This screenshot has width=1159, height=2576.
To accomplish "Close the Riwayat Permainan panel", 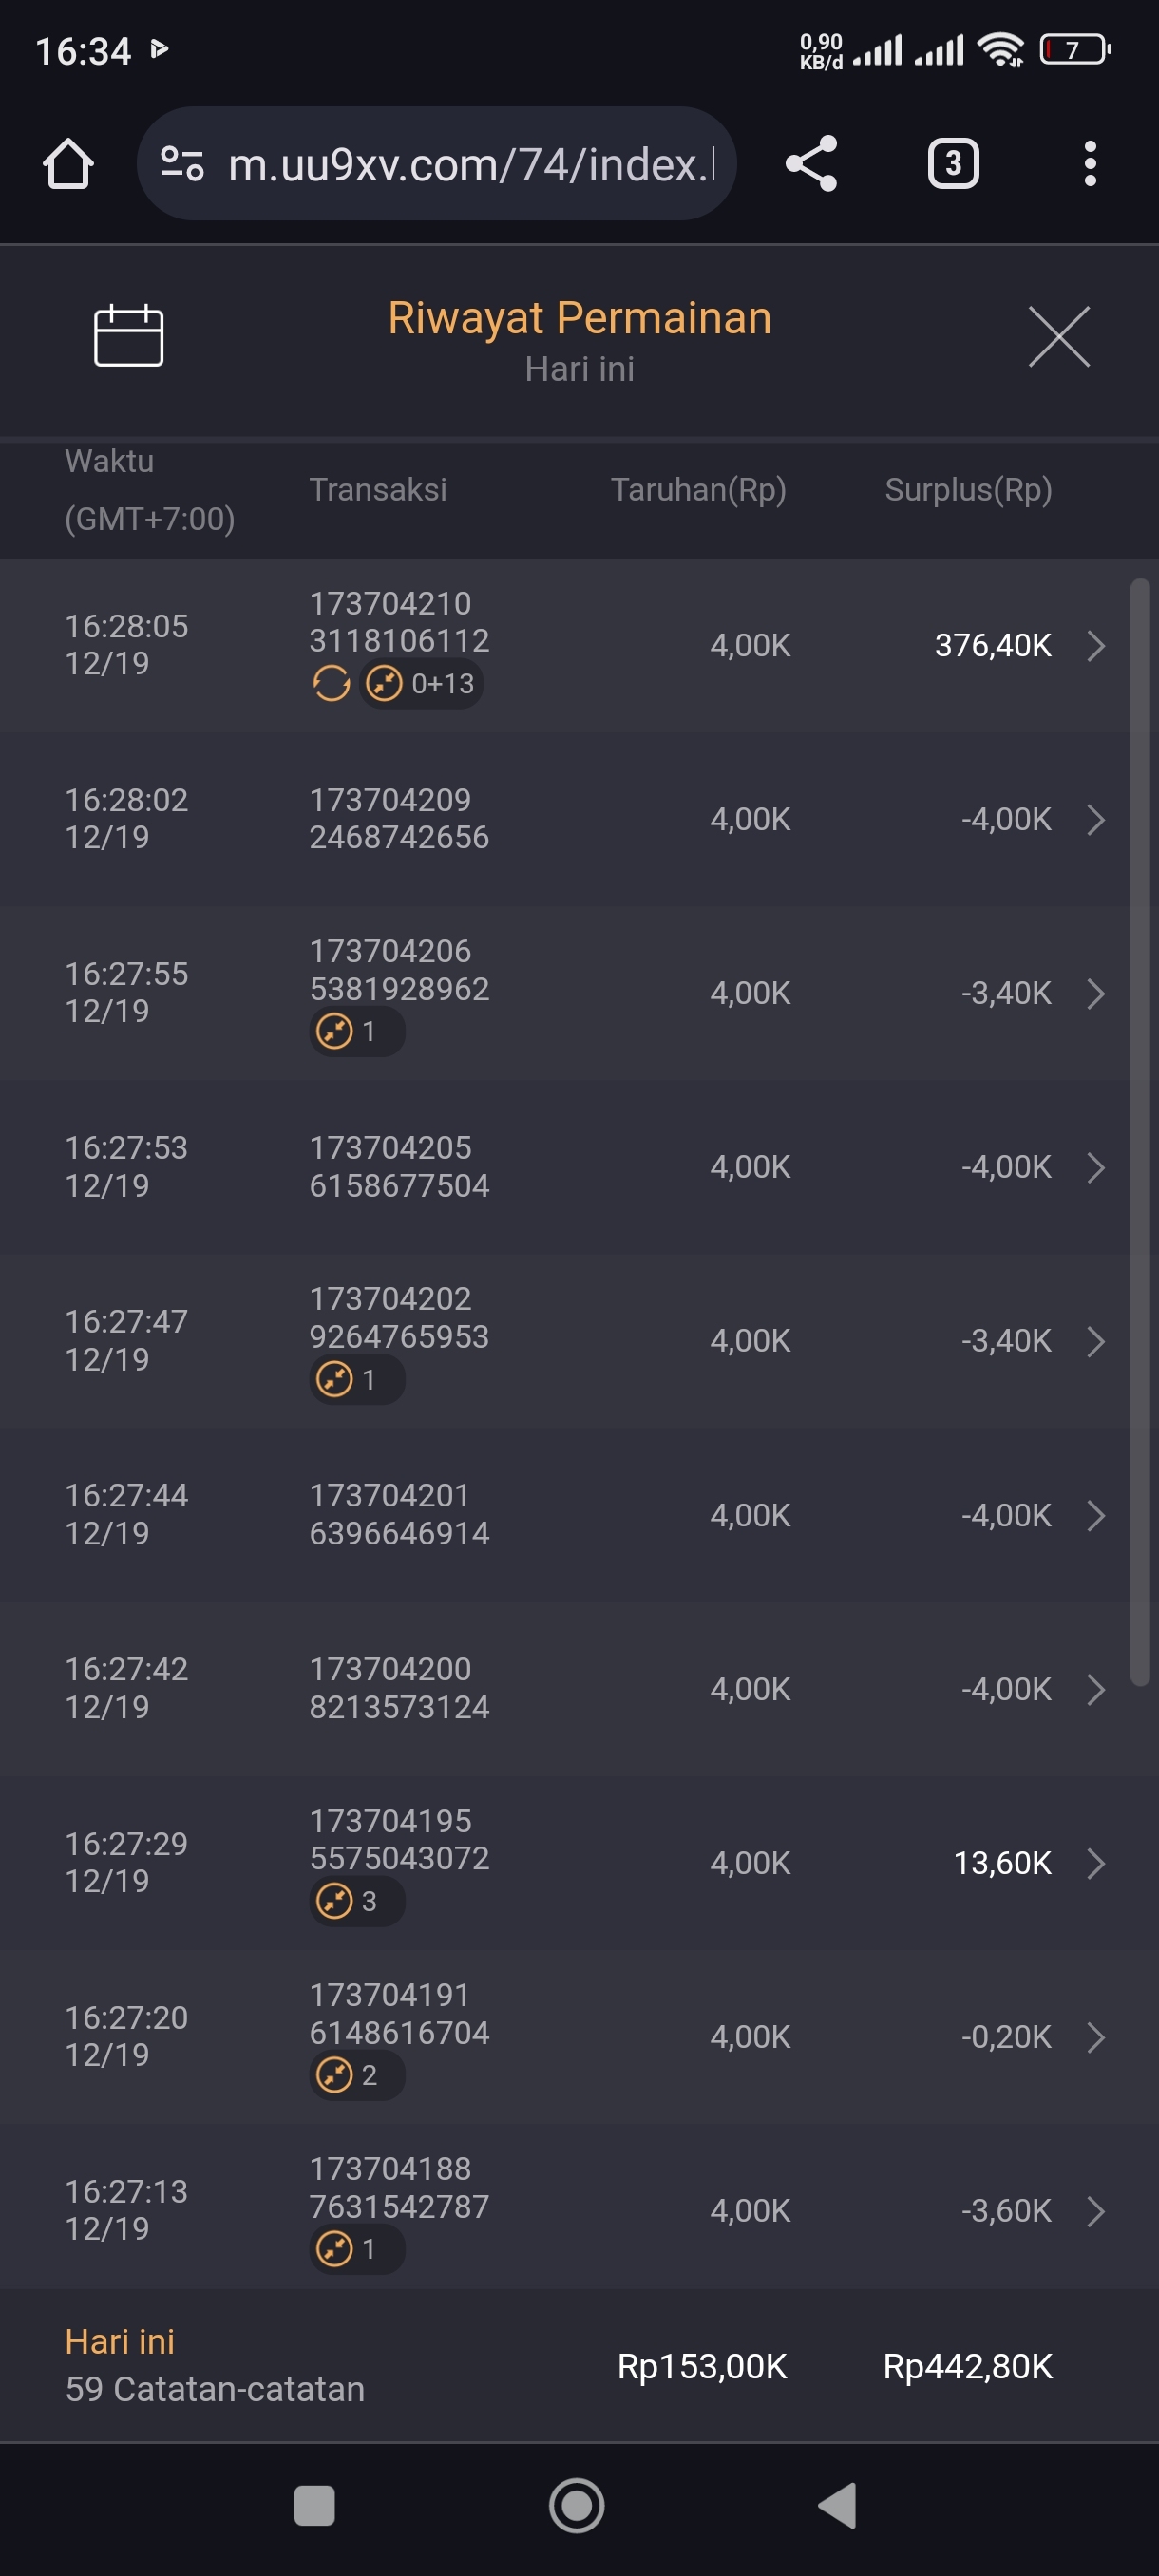I will tap(1059, 337).
